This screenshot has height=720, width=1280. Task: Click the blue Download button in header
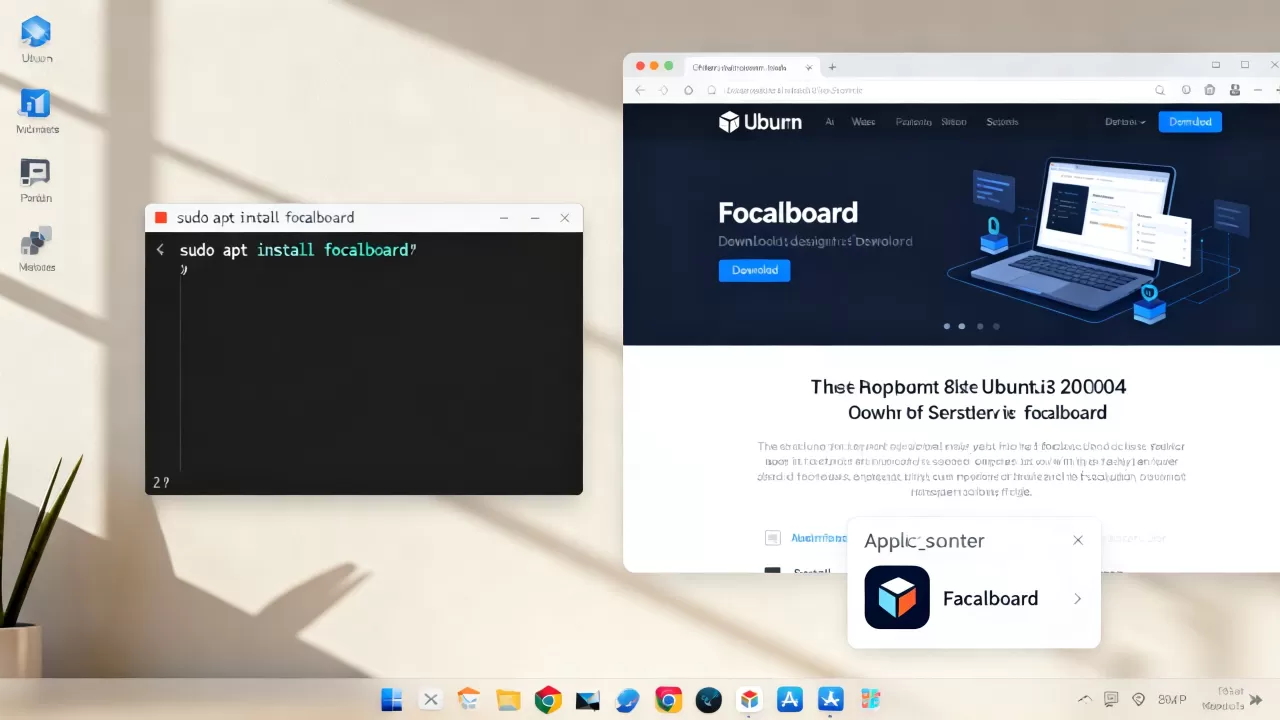click(1190, 122)
